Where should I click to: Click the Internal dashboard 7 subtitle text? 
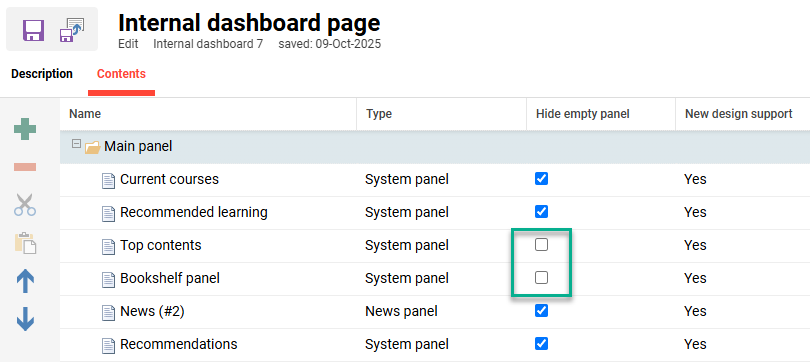(208, 44)
